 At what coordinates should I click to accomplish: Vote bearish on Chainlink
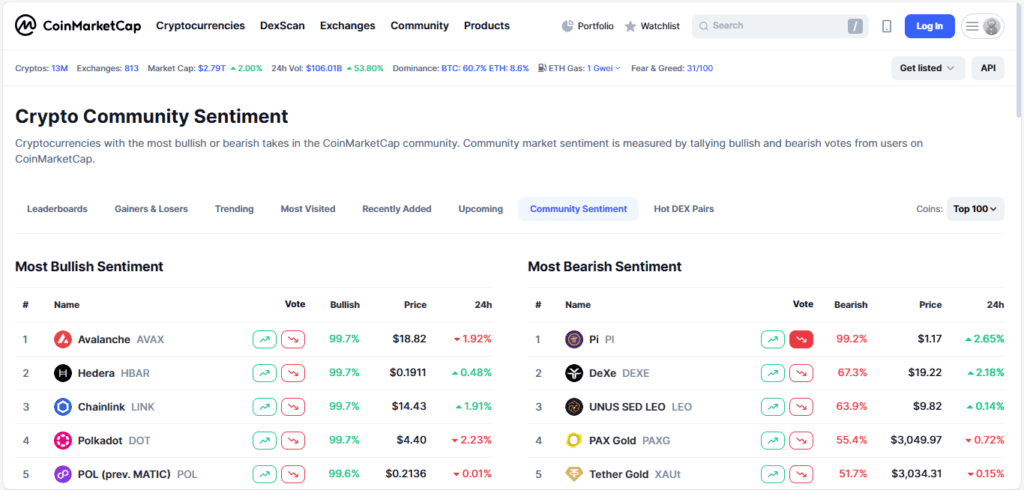(293, 406)
